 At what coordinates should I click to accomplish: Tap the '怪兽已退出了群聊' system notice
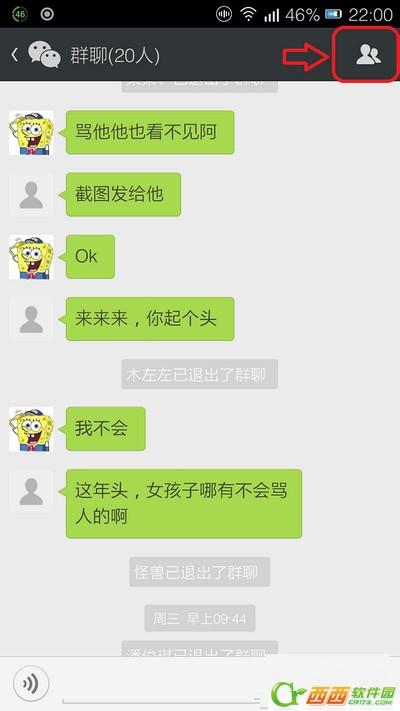pyautogui.click(x=200, y=572)
